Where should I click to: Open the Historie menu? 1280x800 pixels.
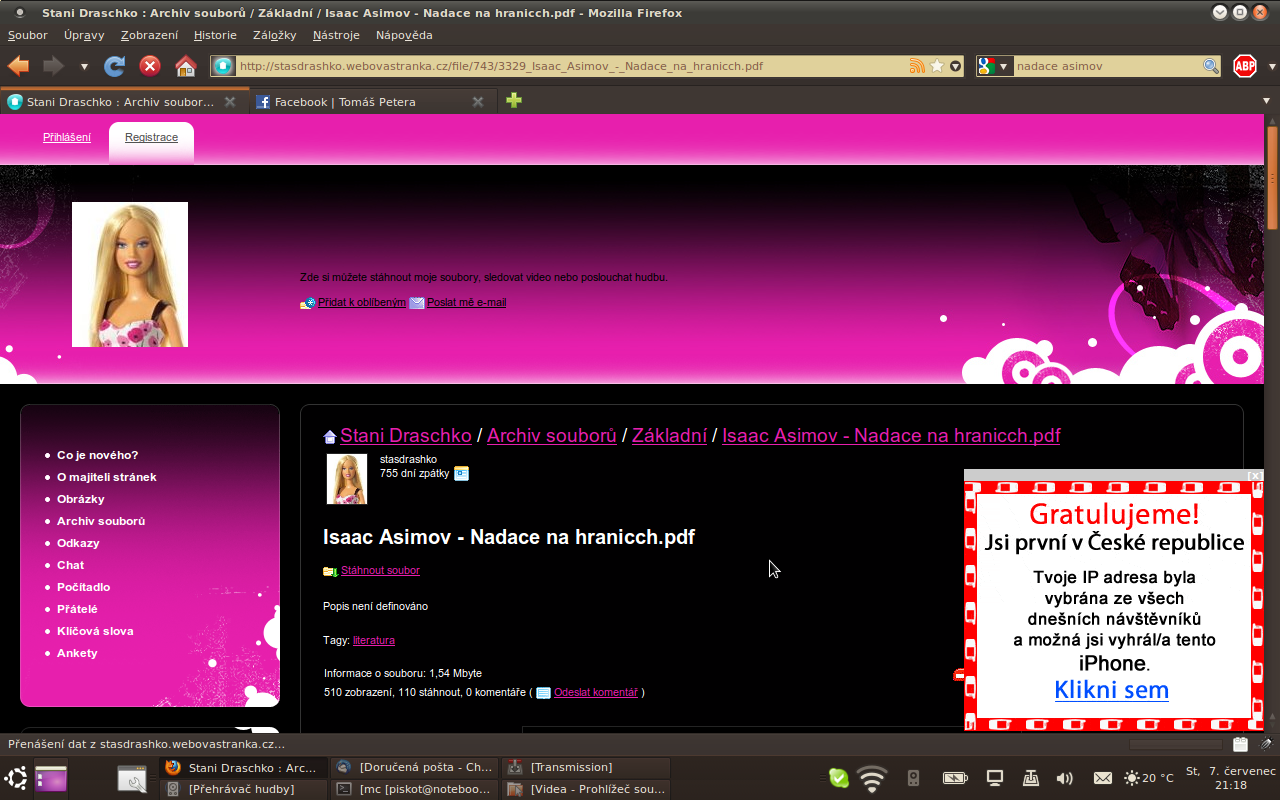pos(215,35)
